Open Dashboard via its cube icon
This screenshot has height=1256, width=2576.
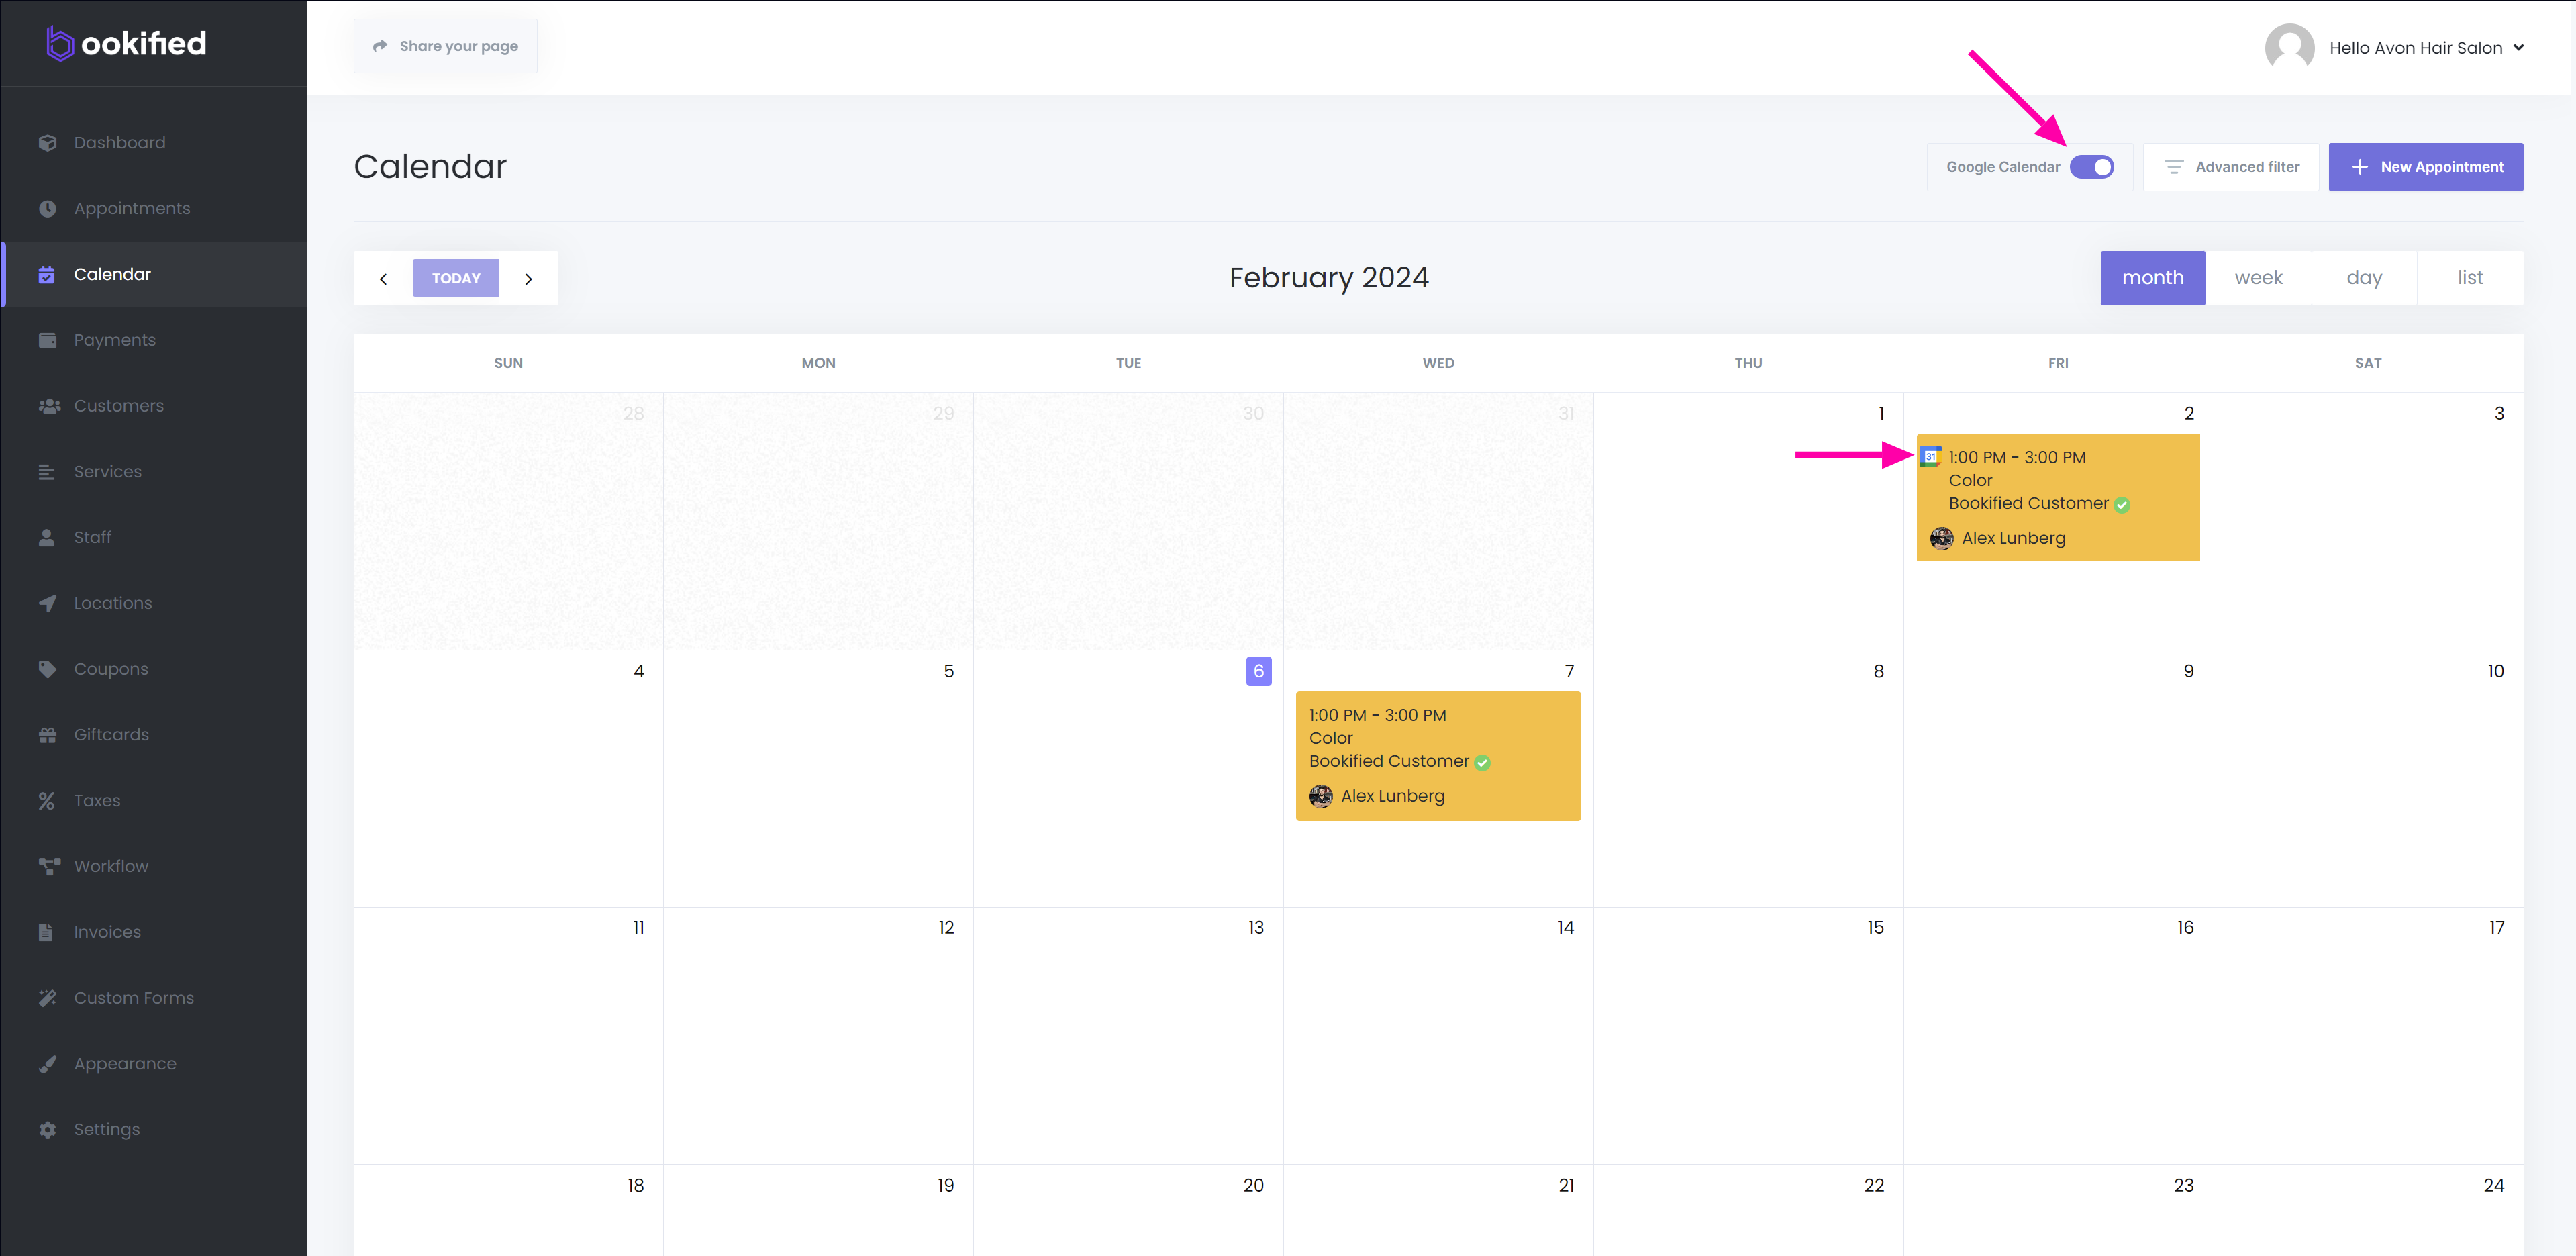tap(47, 143)
